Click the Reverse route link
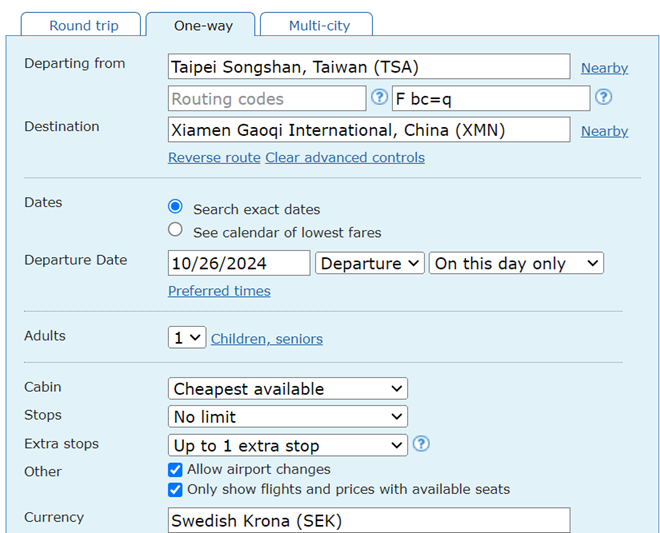Image resolution: width=660 pixels, height=533 pixels. pos(214,158)
